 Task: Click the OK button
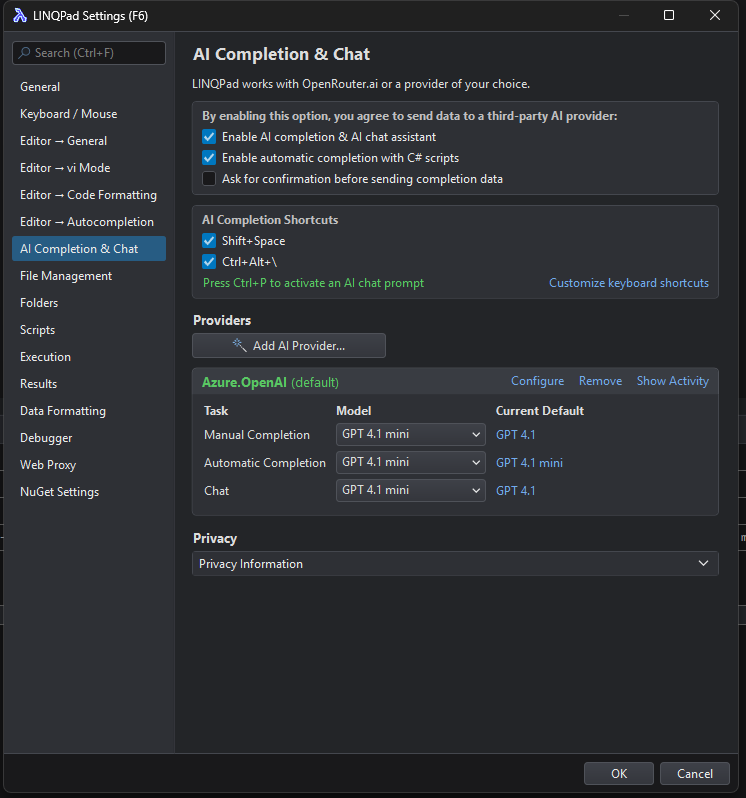(x=619, y=774)
